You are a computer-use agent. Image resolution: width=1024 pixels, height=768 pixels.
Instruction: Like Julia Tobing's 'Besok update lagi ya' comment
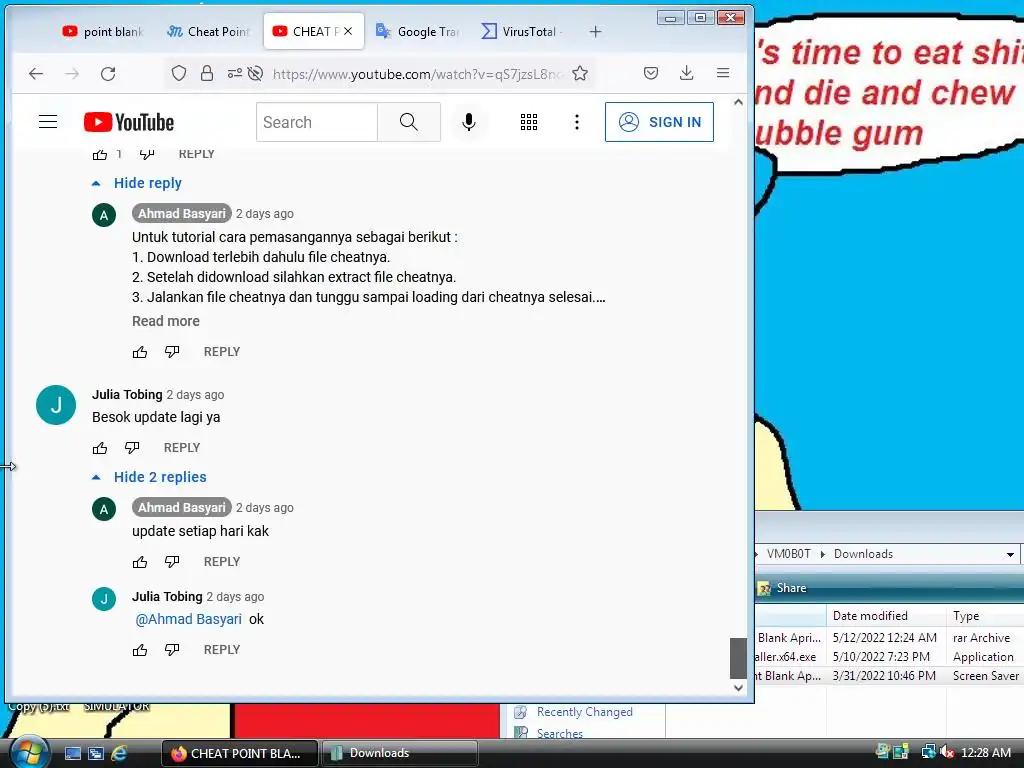point(100,448)
